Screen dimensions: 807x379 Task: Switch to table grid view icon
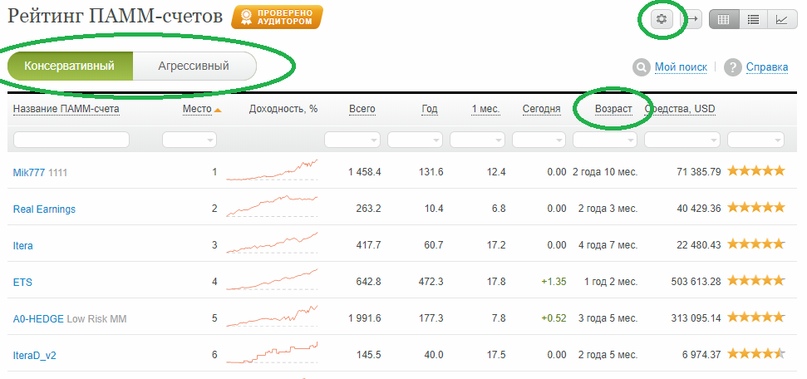[x=724, y=20]
